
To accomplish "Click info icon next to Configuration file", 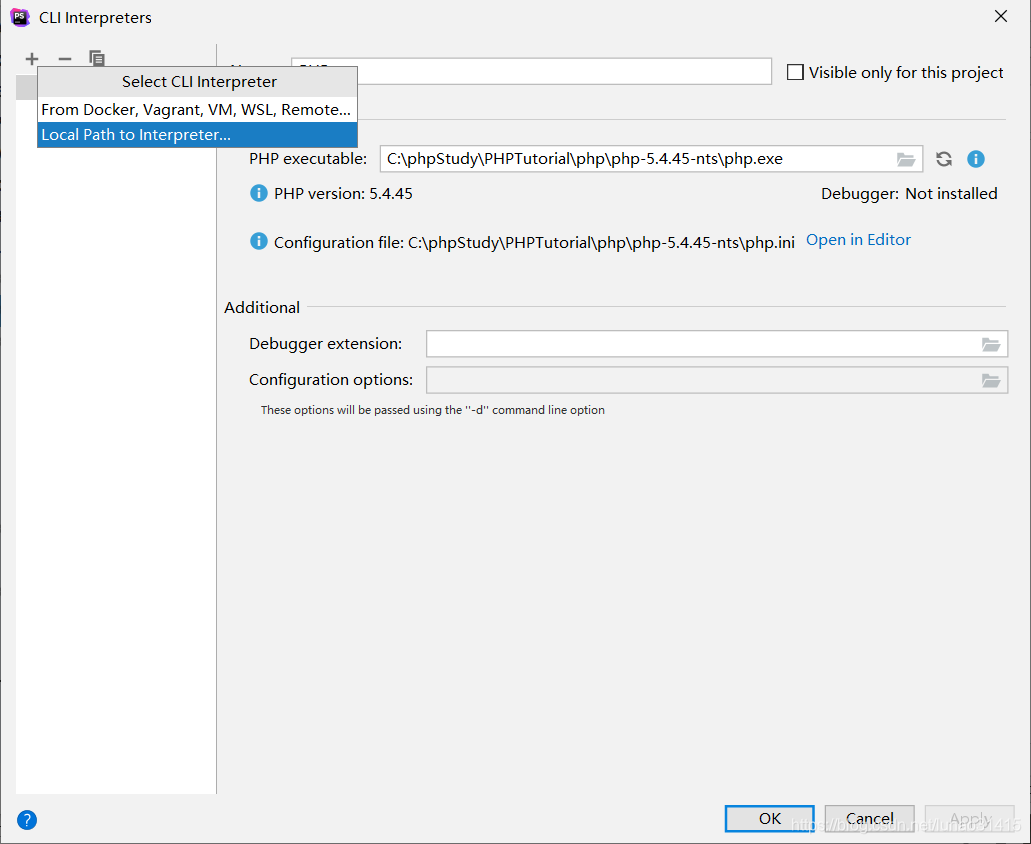I will [x=258, y=241].
